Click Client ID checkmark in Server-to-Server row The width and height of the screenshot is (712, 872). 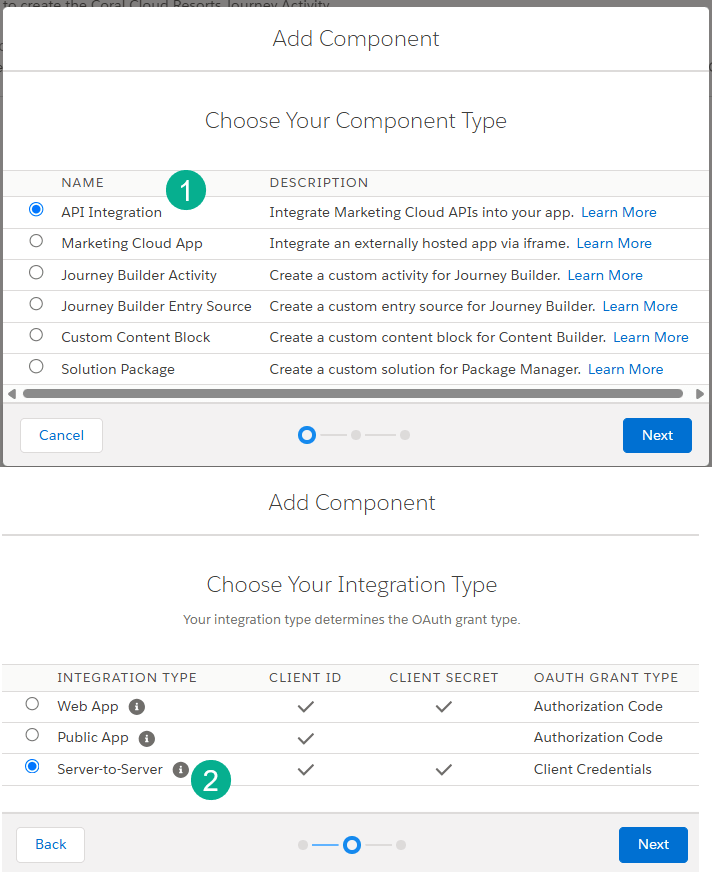point(305,770)
